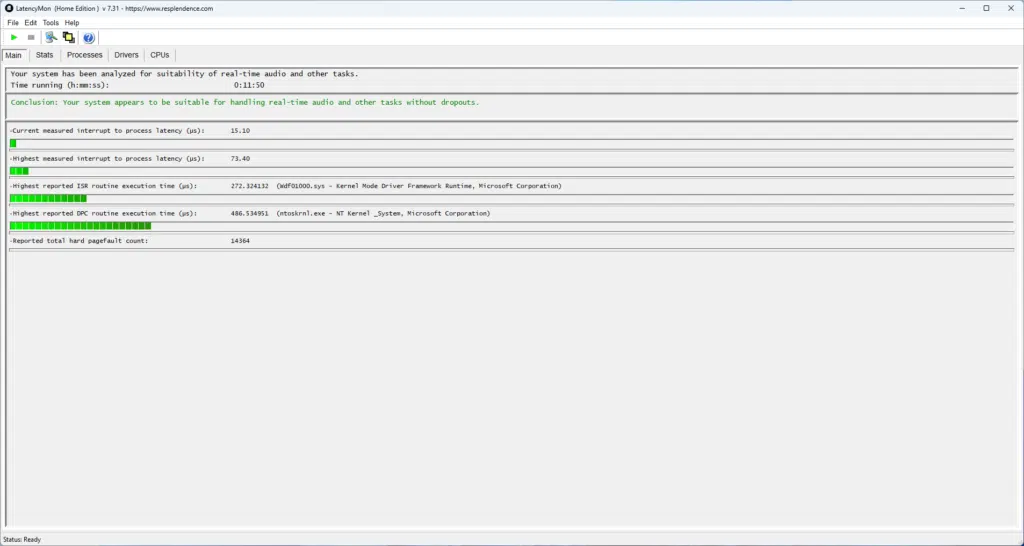Screen dimensions: 1024x546
Task: Start monitoring with the green play icon
Action: 14,38
